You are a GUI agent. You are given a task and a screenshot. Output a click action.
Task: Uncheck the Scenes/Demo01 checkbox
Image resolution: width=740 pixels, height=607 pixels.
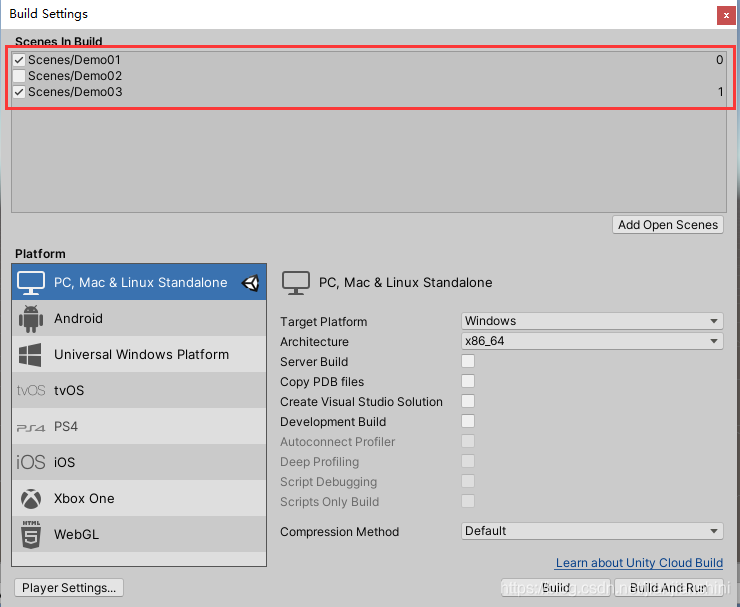pyautogui.click(x=19, y=60)
